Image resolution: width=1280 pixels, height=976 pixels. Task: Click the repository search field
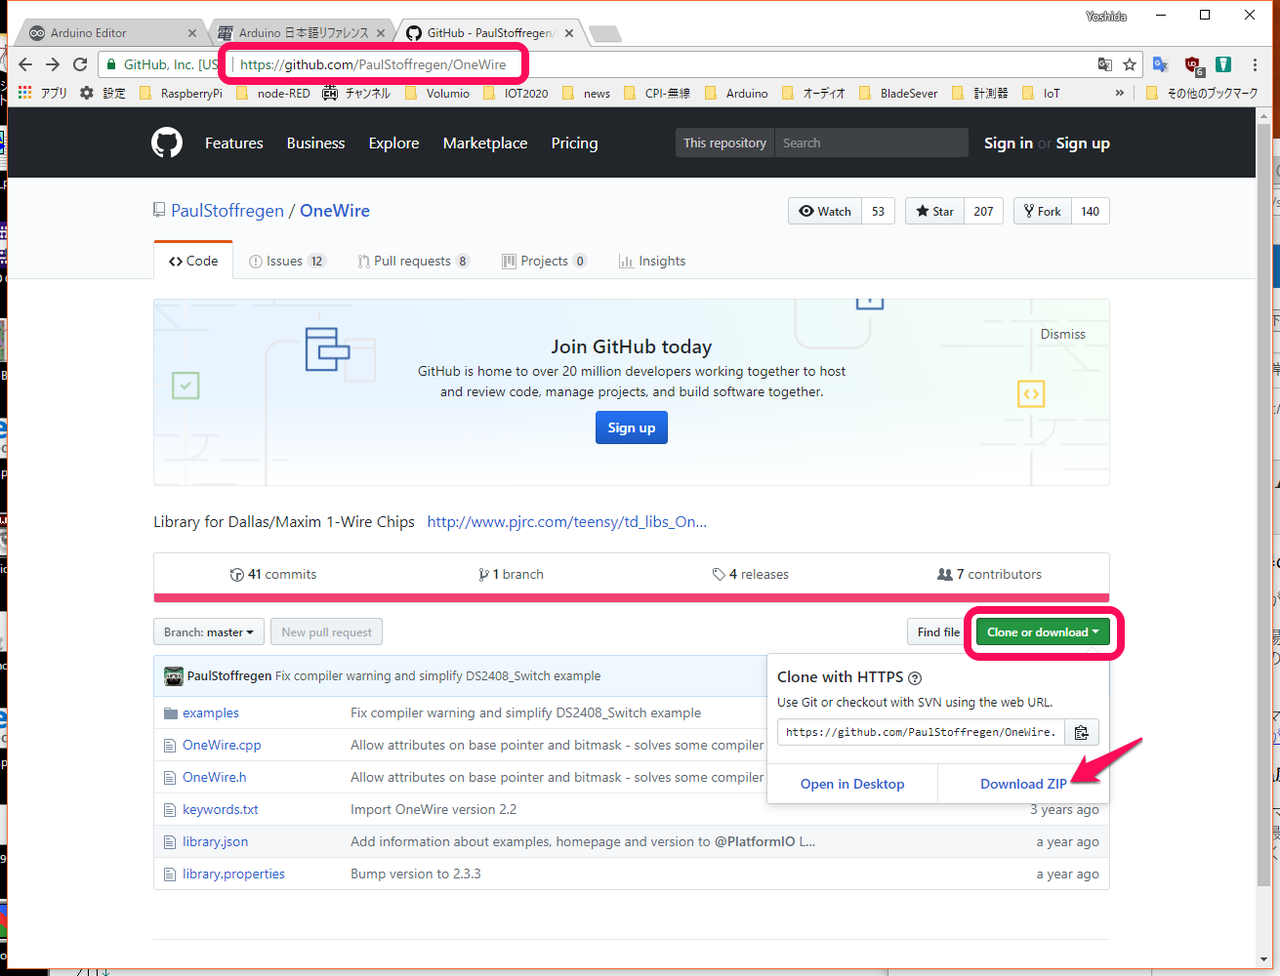[x=870, y=143]
